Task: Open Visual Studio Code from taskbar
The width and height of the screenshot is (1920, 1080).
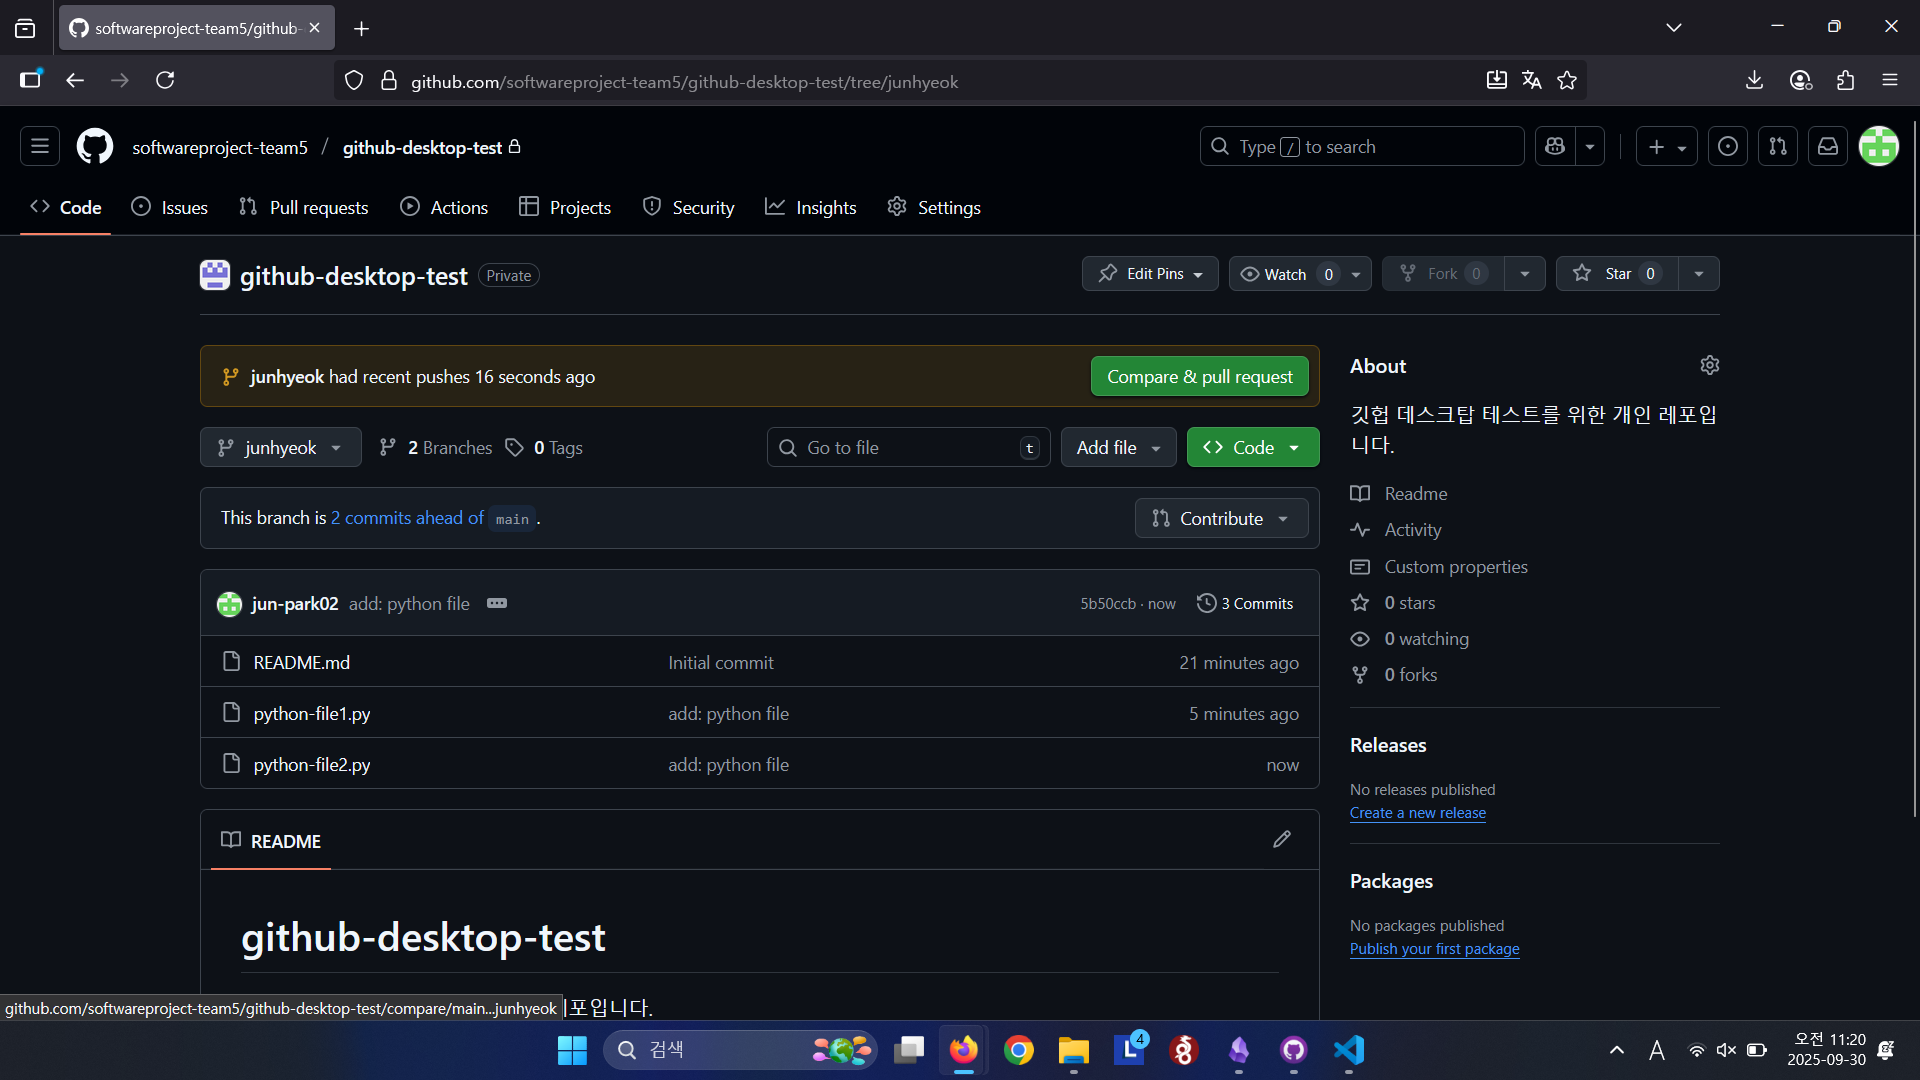Action: (x=1349, y=1050)
